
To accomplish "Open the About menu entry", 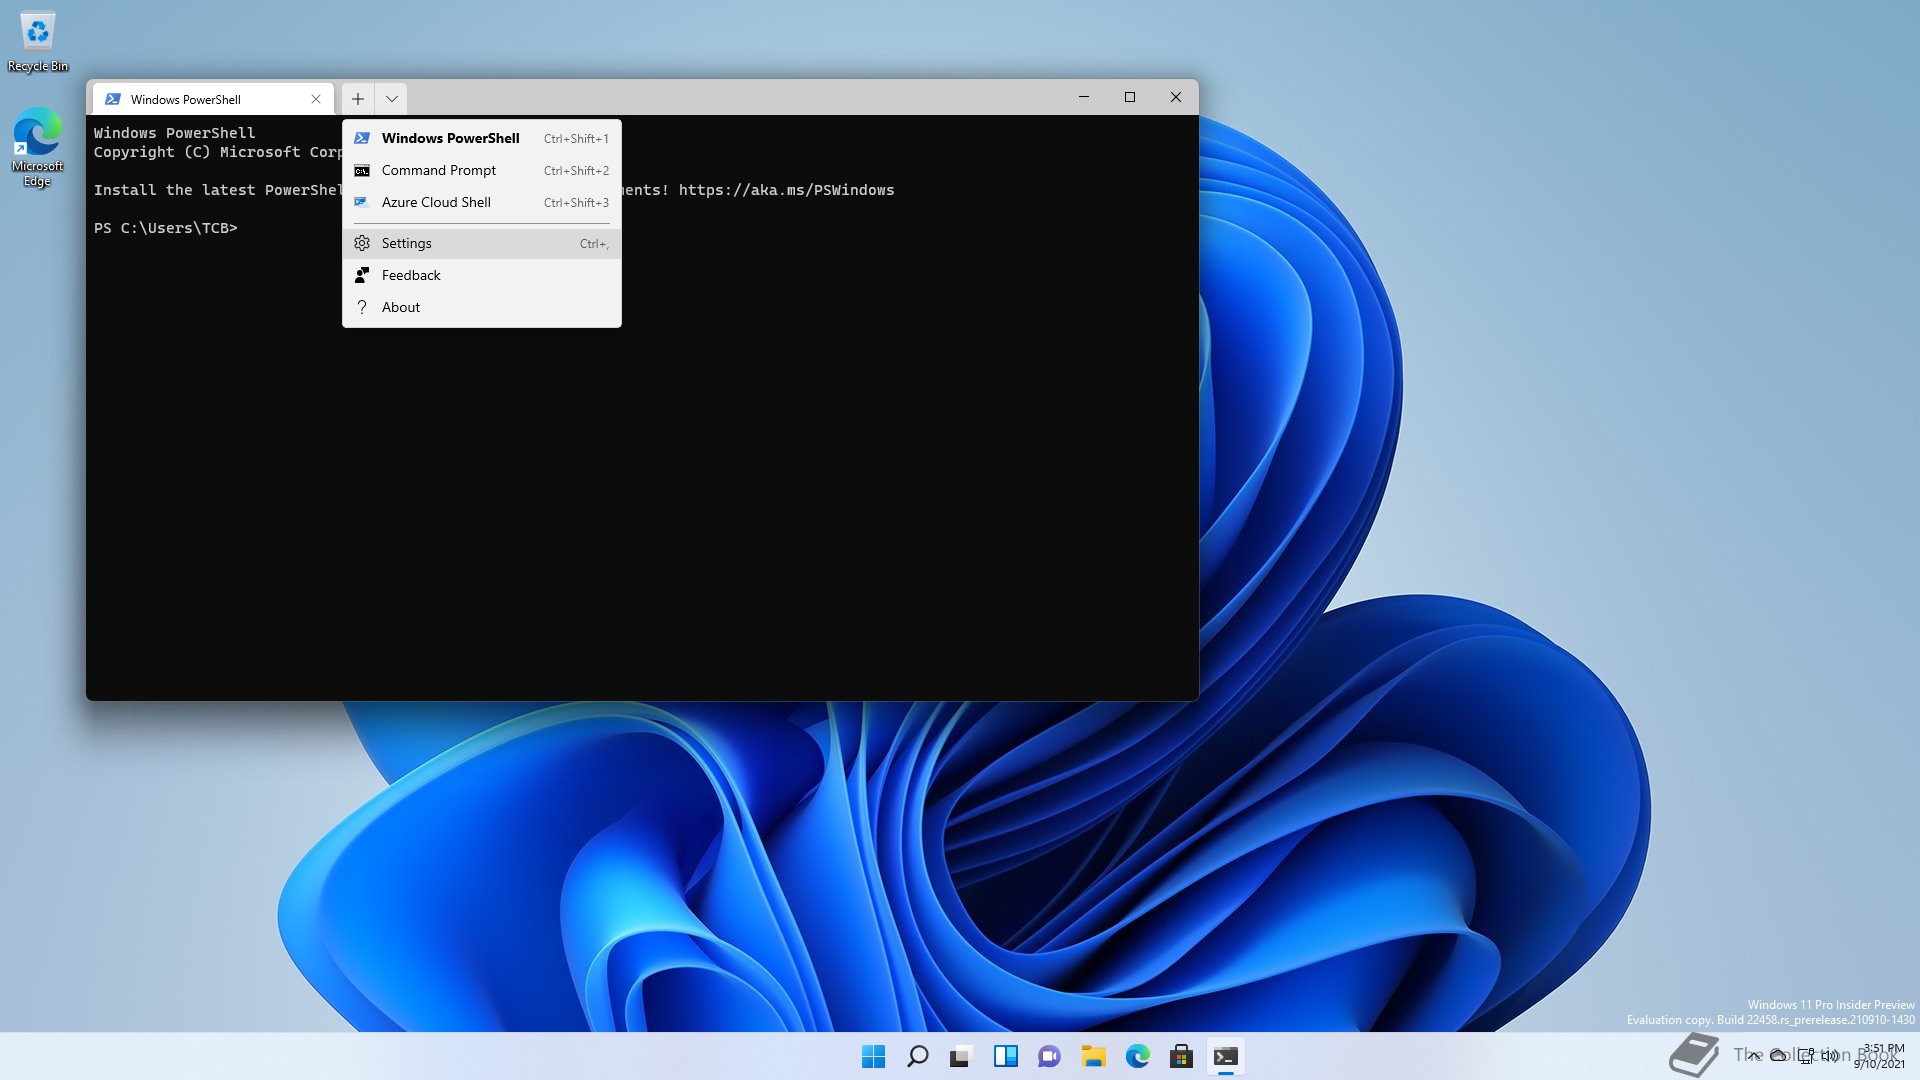I will click(481, 307).
